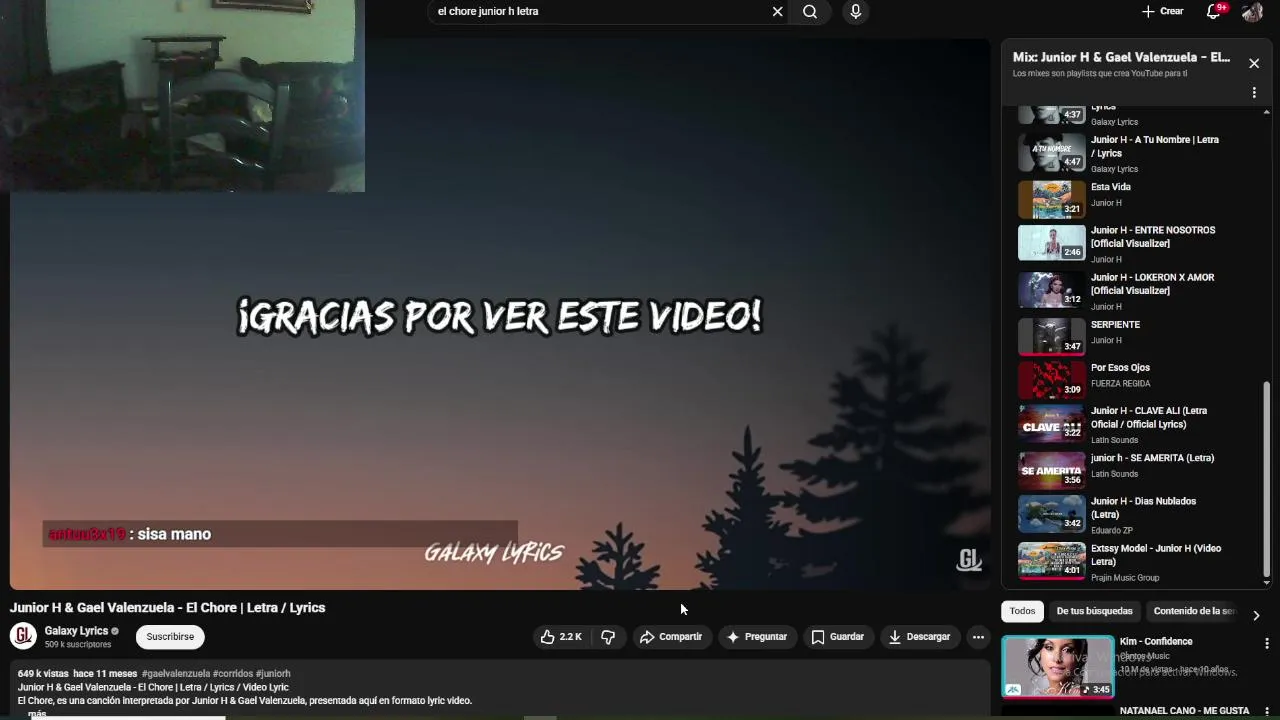Click the Preguntar button
The image size is (1280, 720).
point(757,637)
